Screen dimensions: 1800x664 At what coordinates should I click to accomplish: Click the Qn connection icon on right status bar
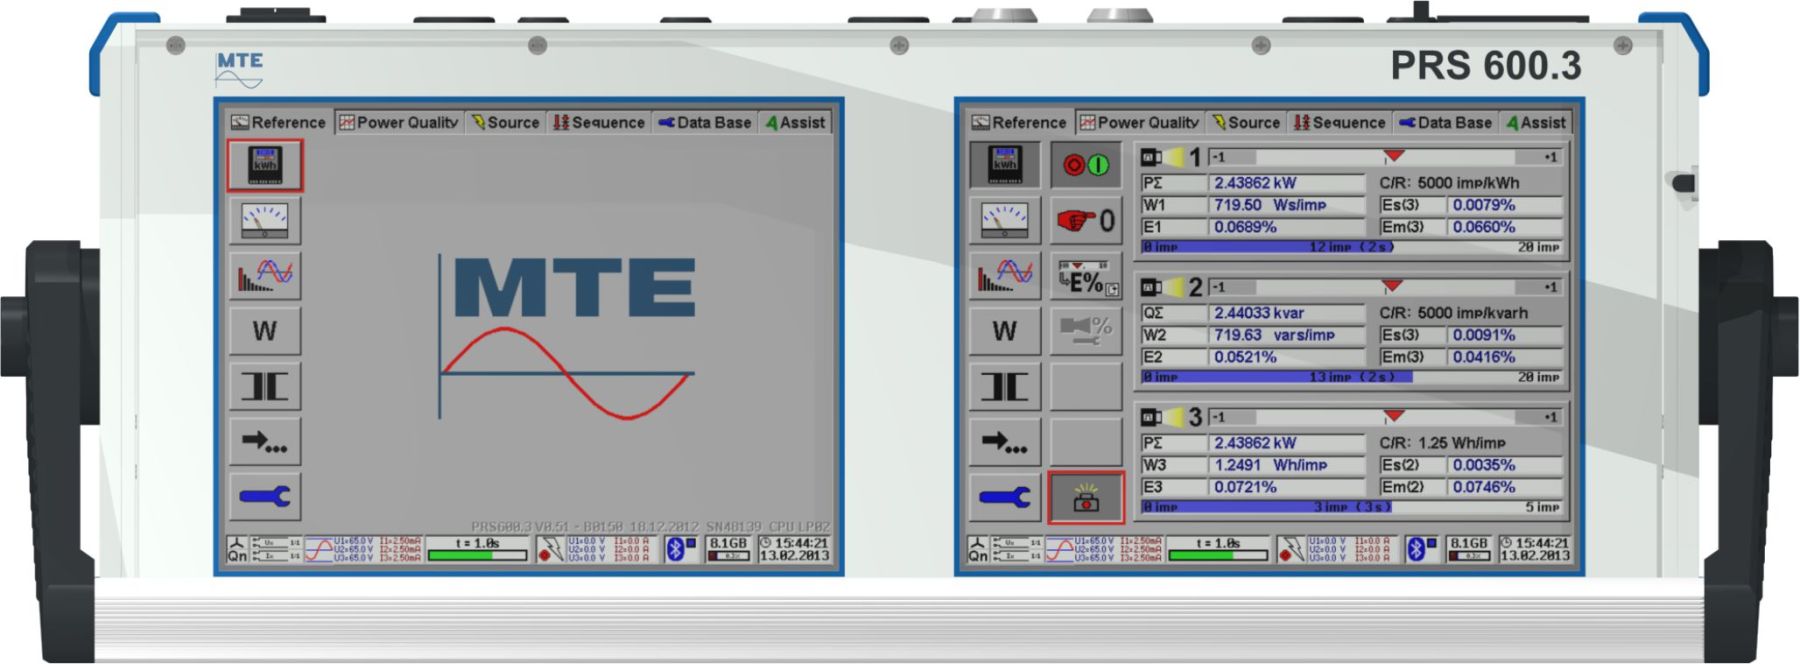point(977,549)
